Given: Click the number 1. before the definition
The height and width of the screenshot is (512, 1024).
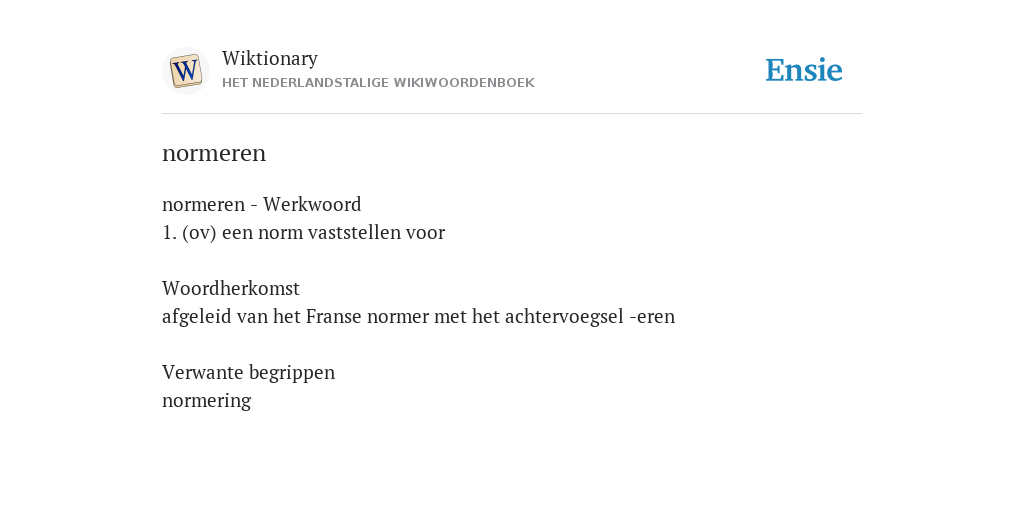Looking at the screenshot, I should pos(169,233).
